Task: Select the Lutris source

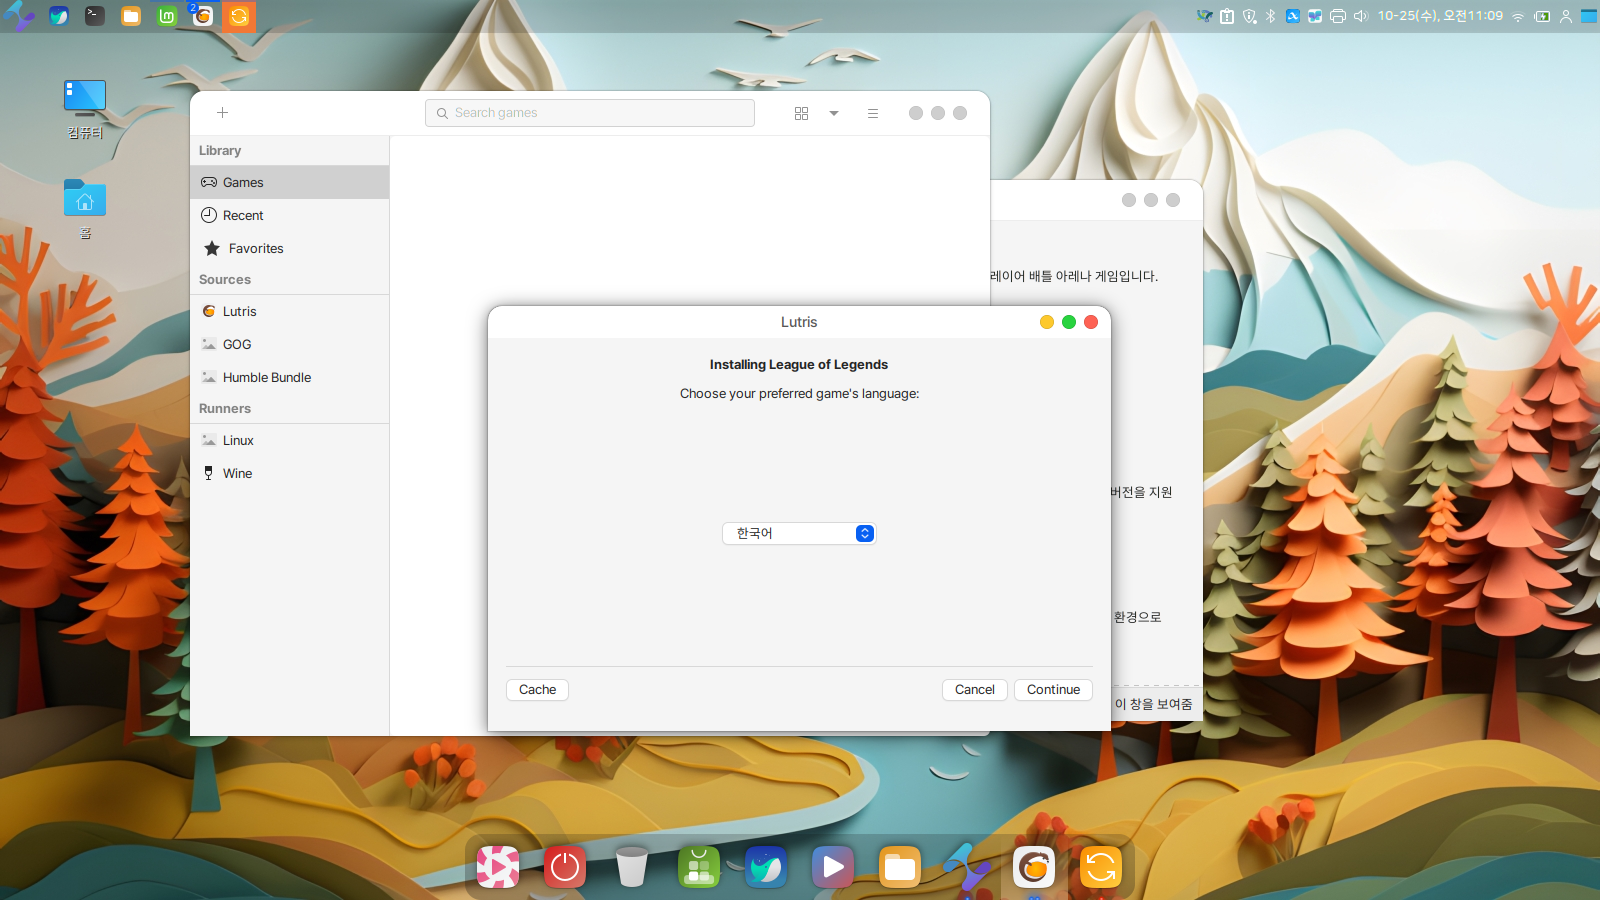Action: 239,312
